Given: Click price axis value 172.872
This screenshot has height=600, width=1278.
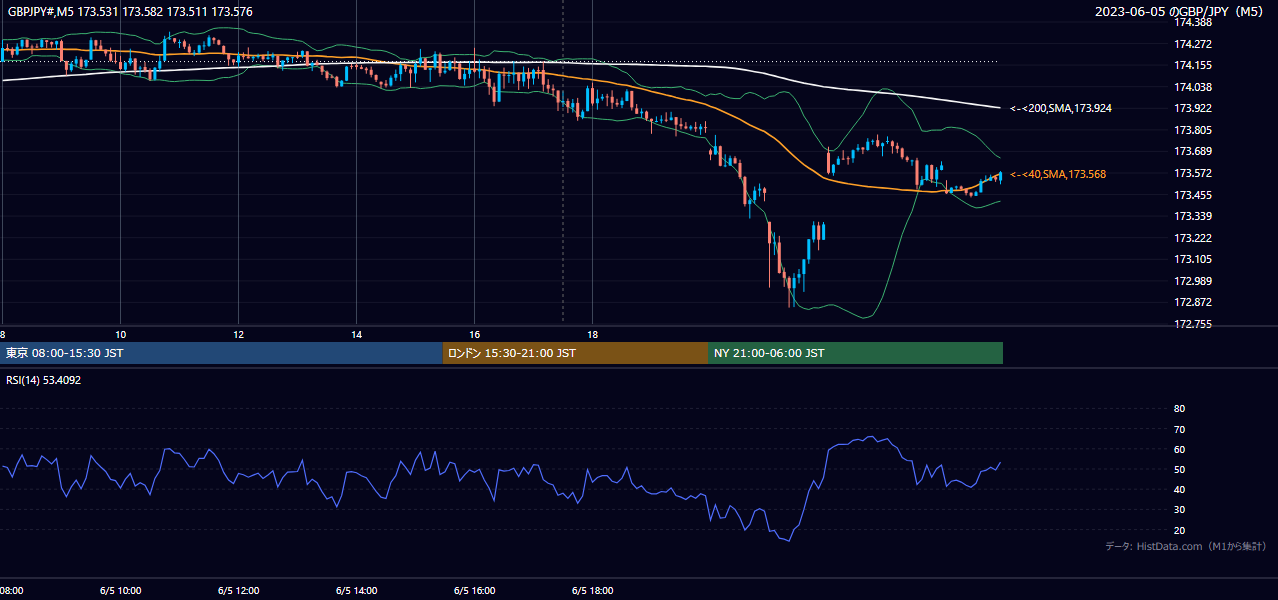Looking at the screenshot, I should point(1192,302).
